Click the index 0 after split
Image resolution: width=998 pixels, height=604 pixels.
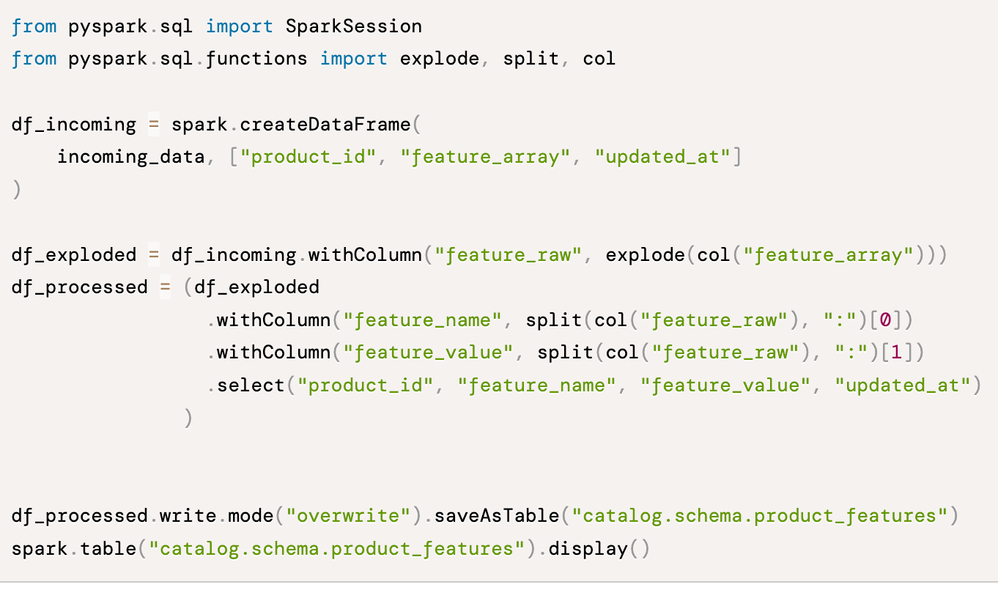click(x=885, y=320)
